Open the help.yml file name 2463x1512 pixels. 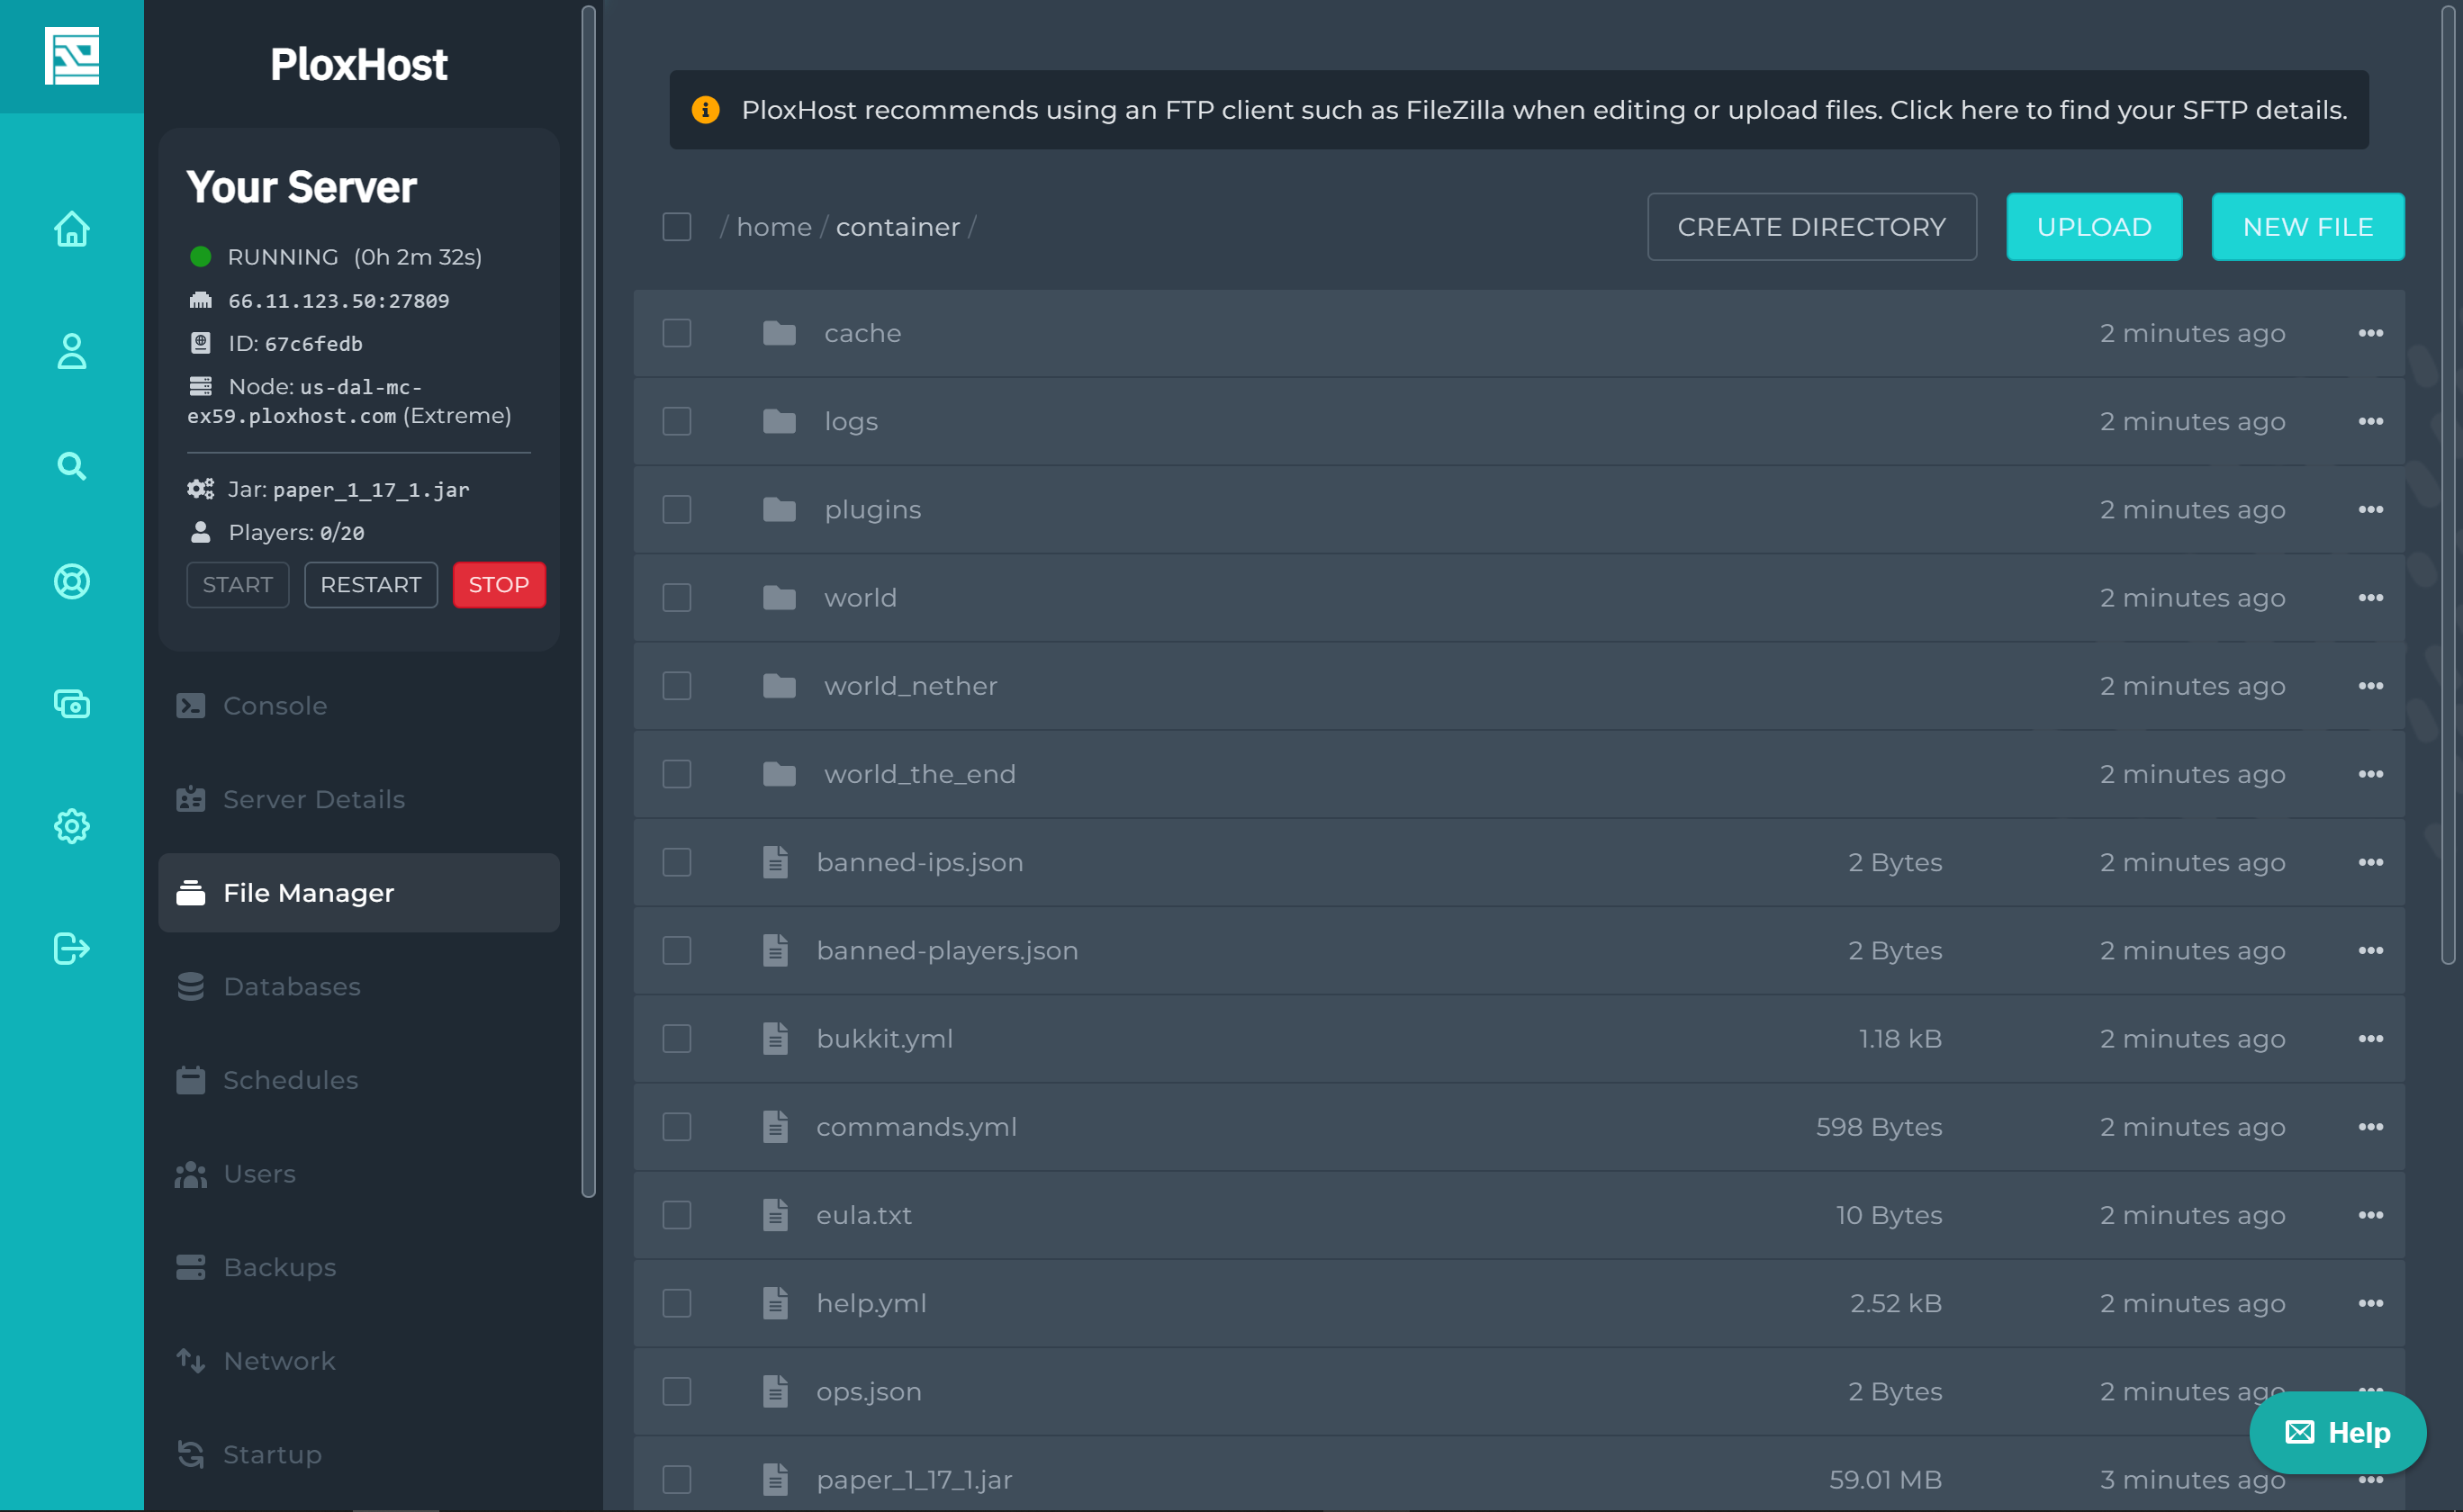(871, 1303)
